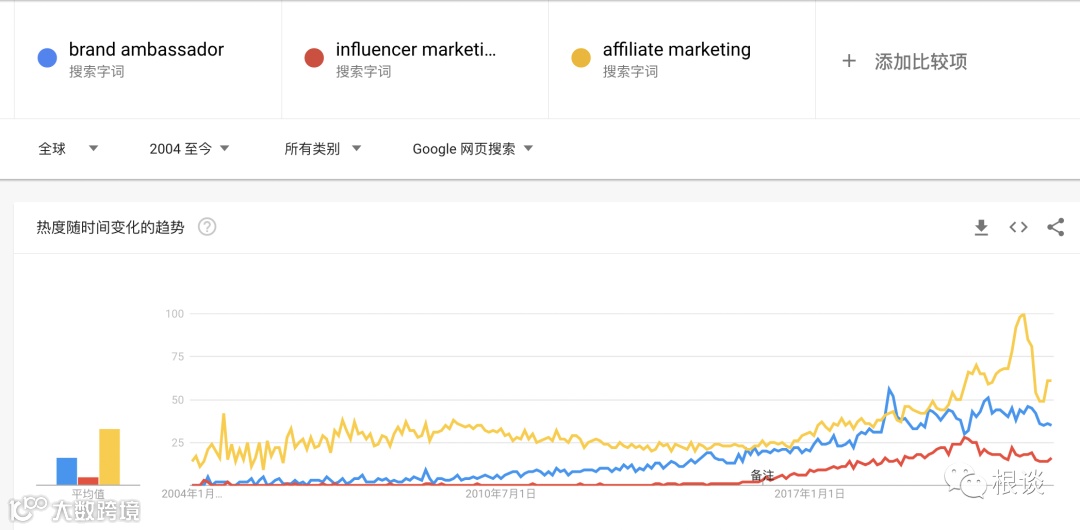Open the embed code icon
The height and width of the screenshot is (530, 1080).
pos(1018,228)
